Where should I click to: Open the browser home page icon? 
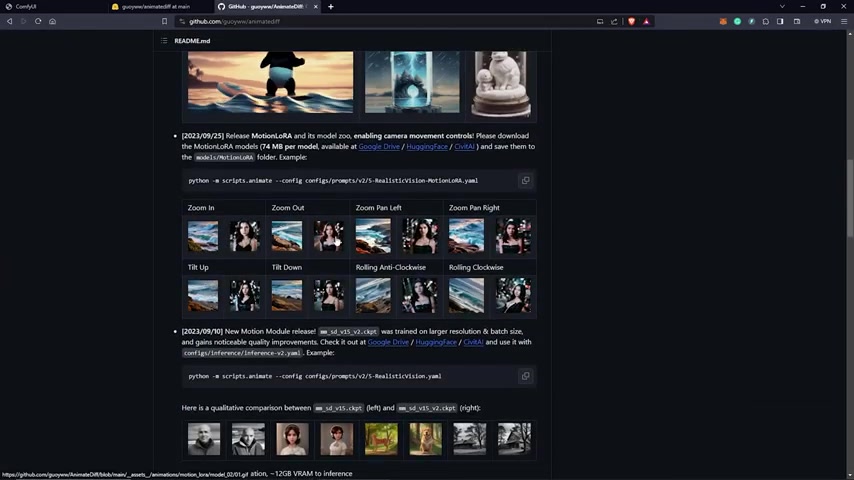52,21
